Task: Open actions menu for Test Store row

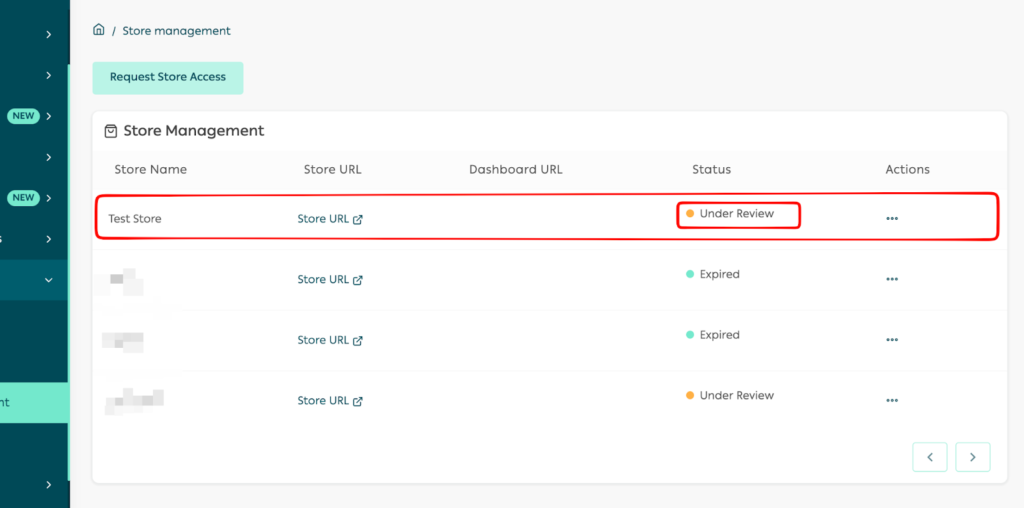Action: pyautogui.click(x=892, y=219)
